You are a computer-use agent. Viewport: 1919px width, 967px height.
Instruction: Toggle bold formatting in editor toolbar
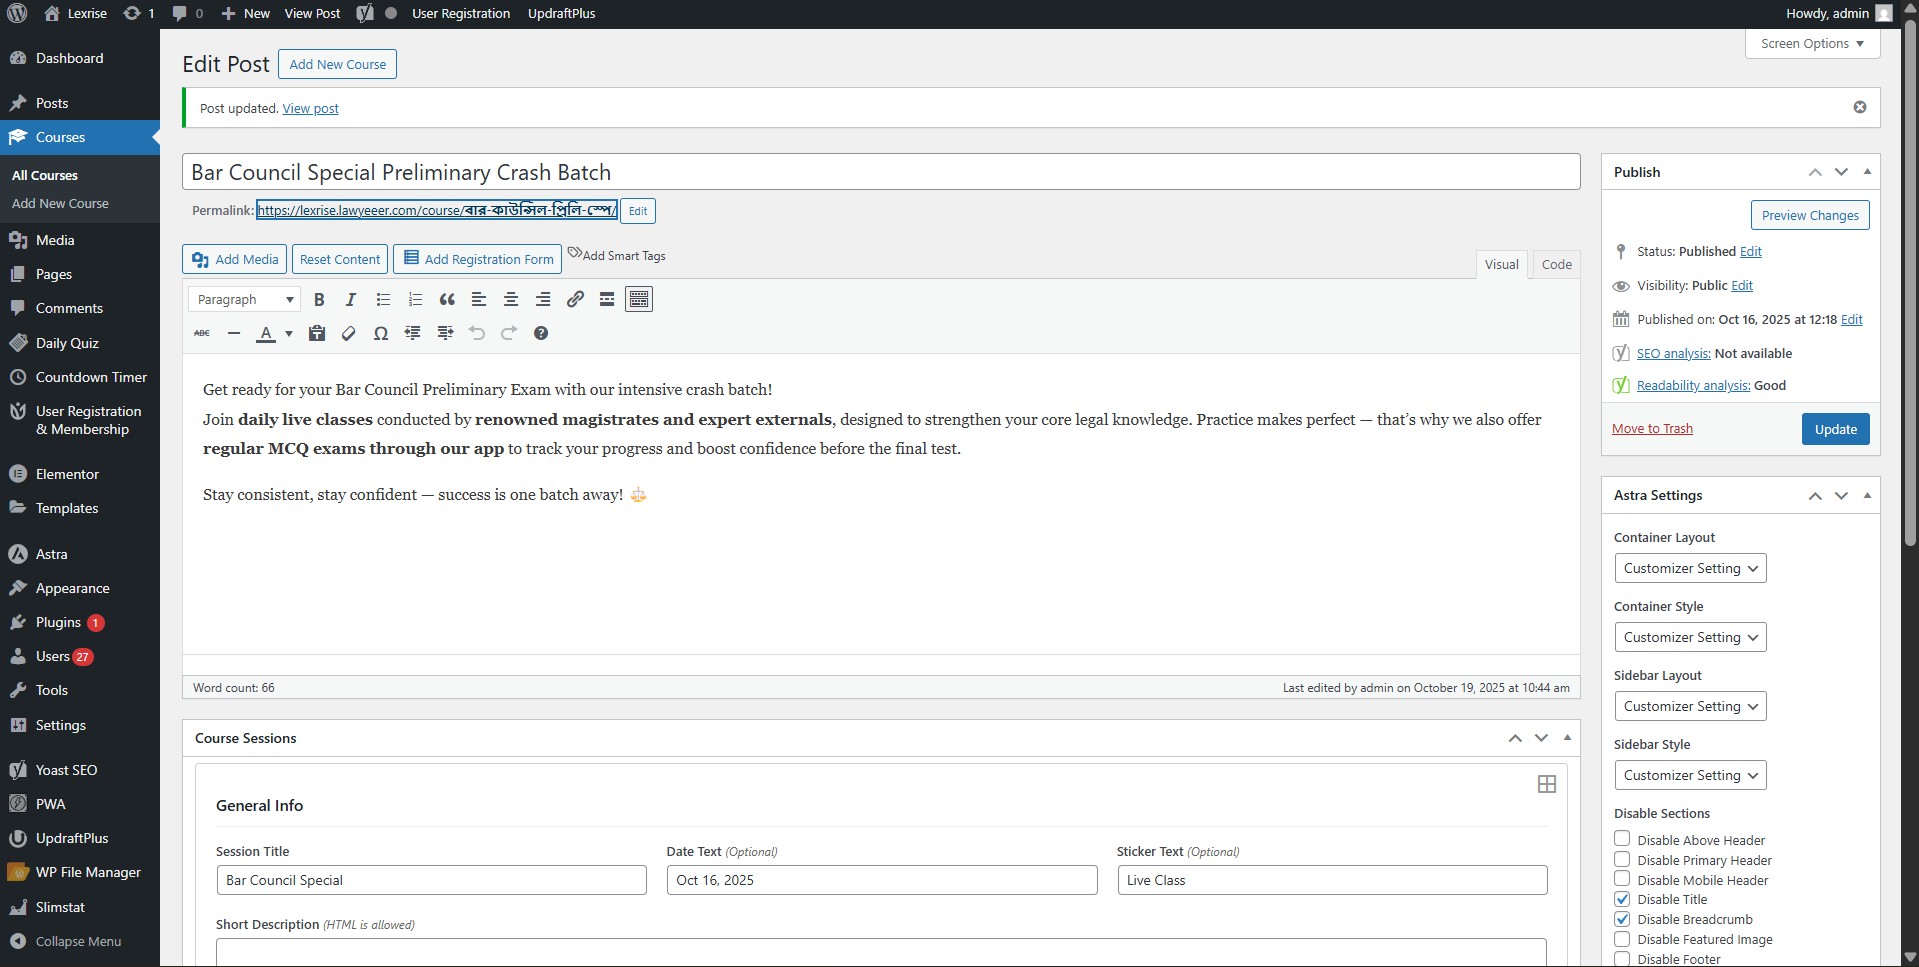tap(319, 299)
